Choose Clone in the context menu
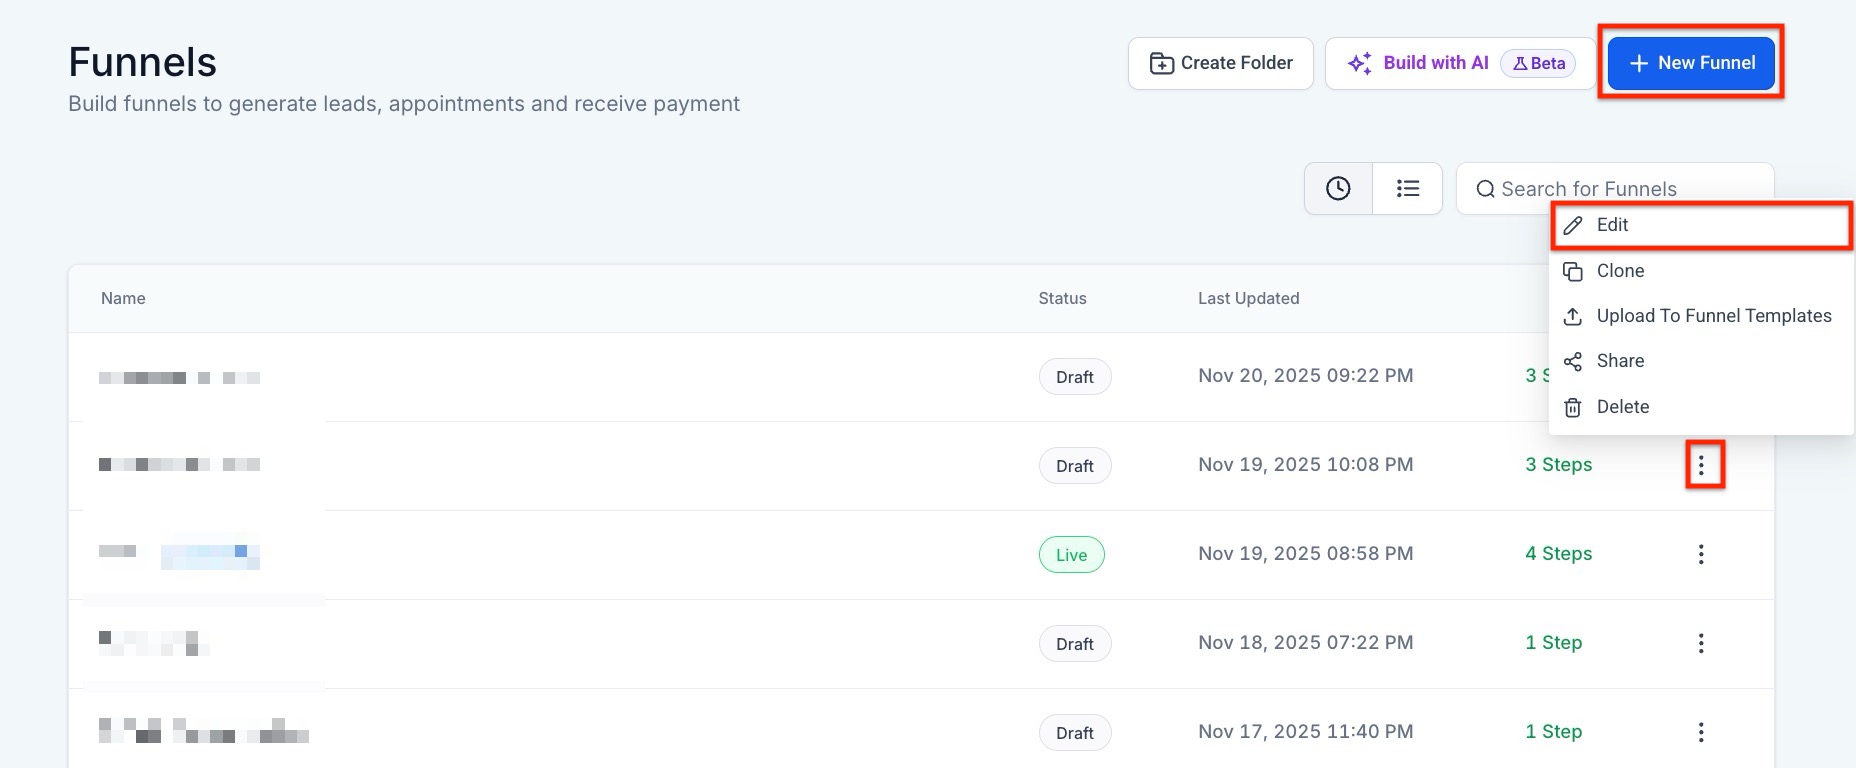The image size is (1856, 768). tap(1620, 271)
